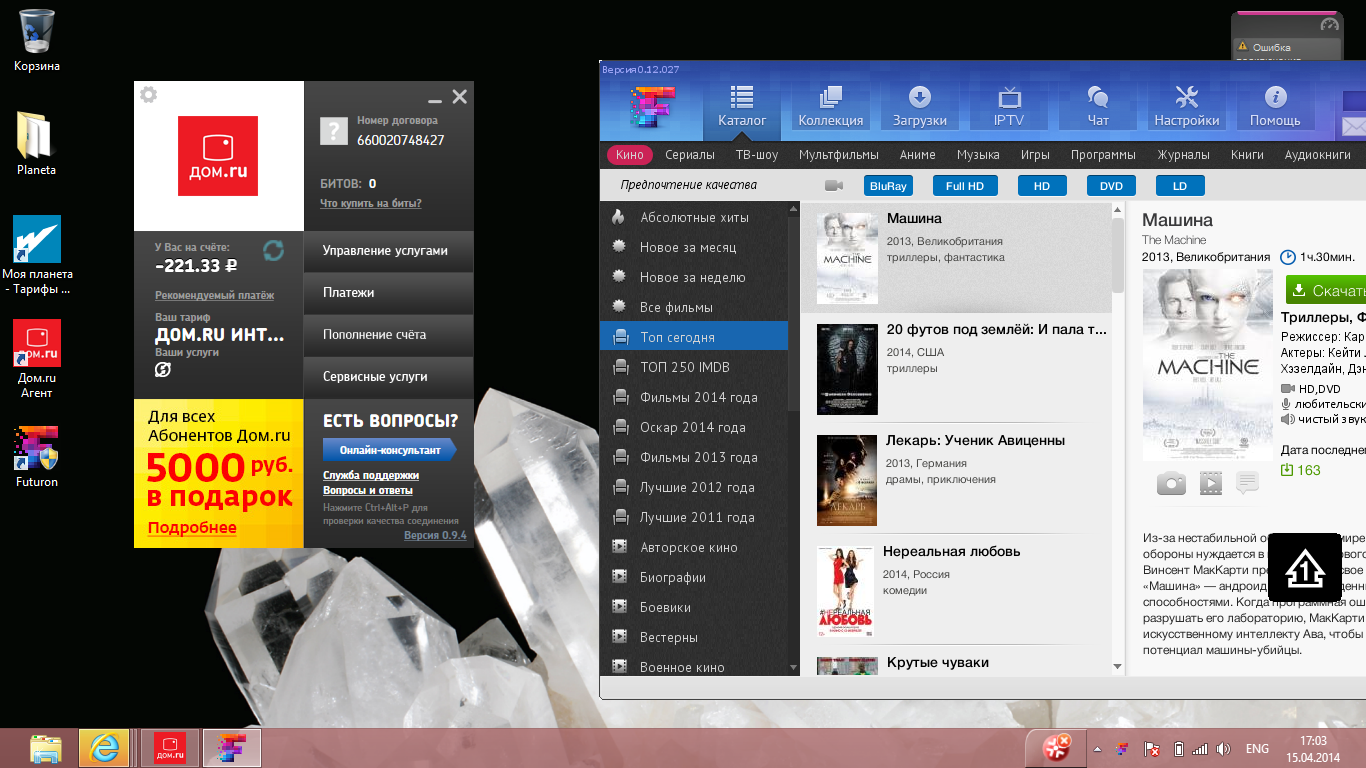The width and height of the screenshot is (1366, 768).
Task: Select the Planeta folder on the desktop
Action: (x=37, y=143)
